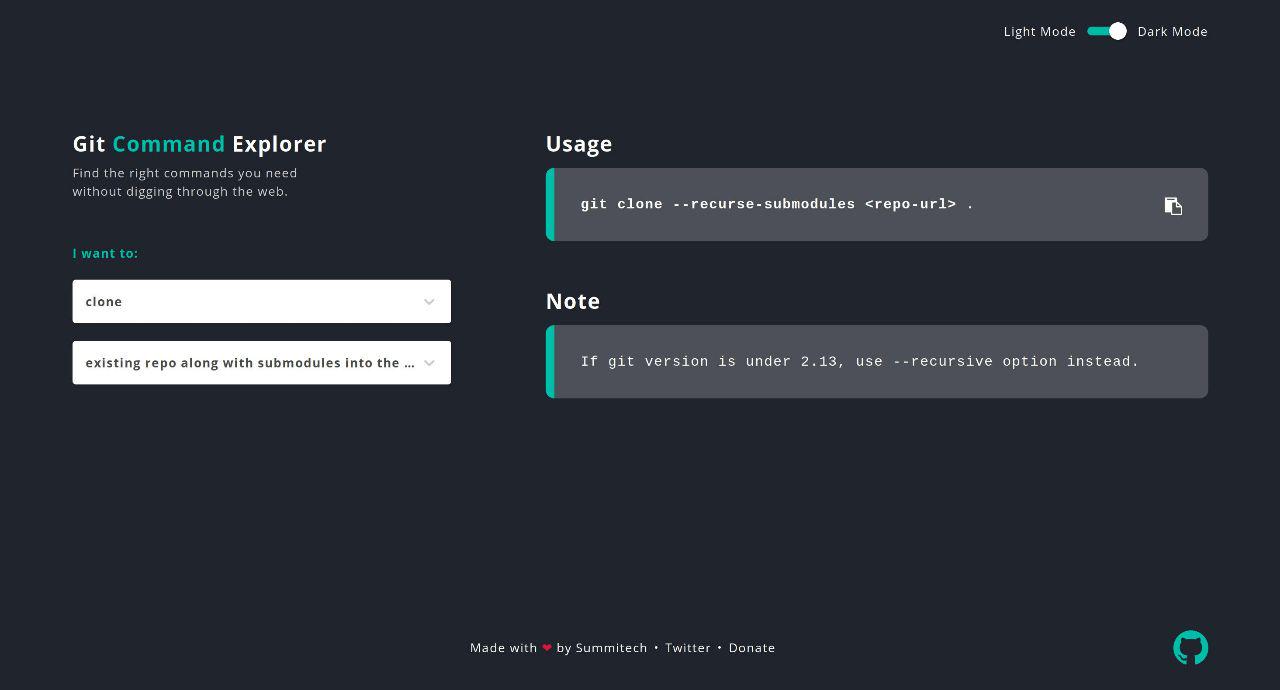
Task: Click the "Light Mode" label
Action: (x=1039, y=31)
